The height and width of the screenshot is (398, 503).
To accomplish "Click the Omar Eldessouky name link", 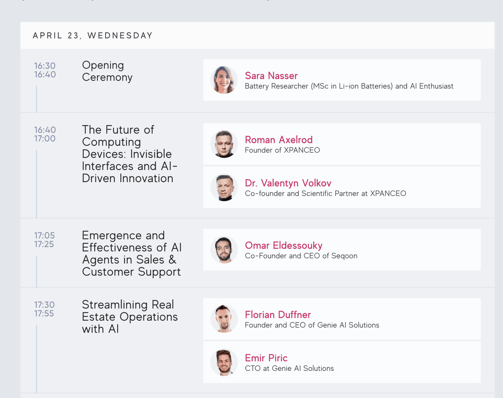I will click(x=284, y=245).
